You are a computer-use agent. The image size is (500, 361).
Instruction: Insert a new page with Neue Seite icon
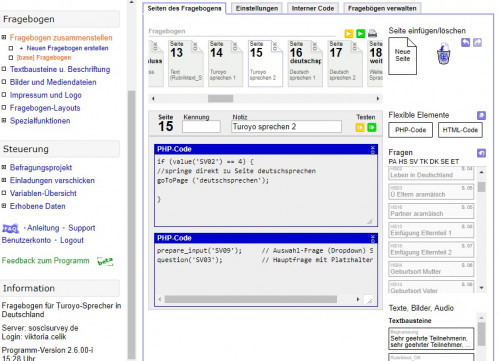coord(402,56)
